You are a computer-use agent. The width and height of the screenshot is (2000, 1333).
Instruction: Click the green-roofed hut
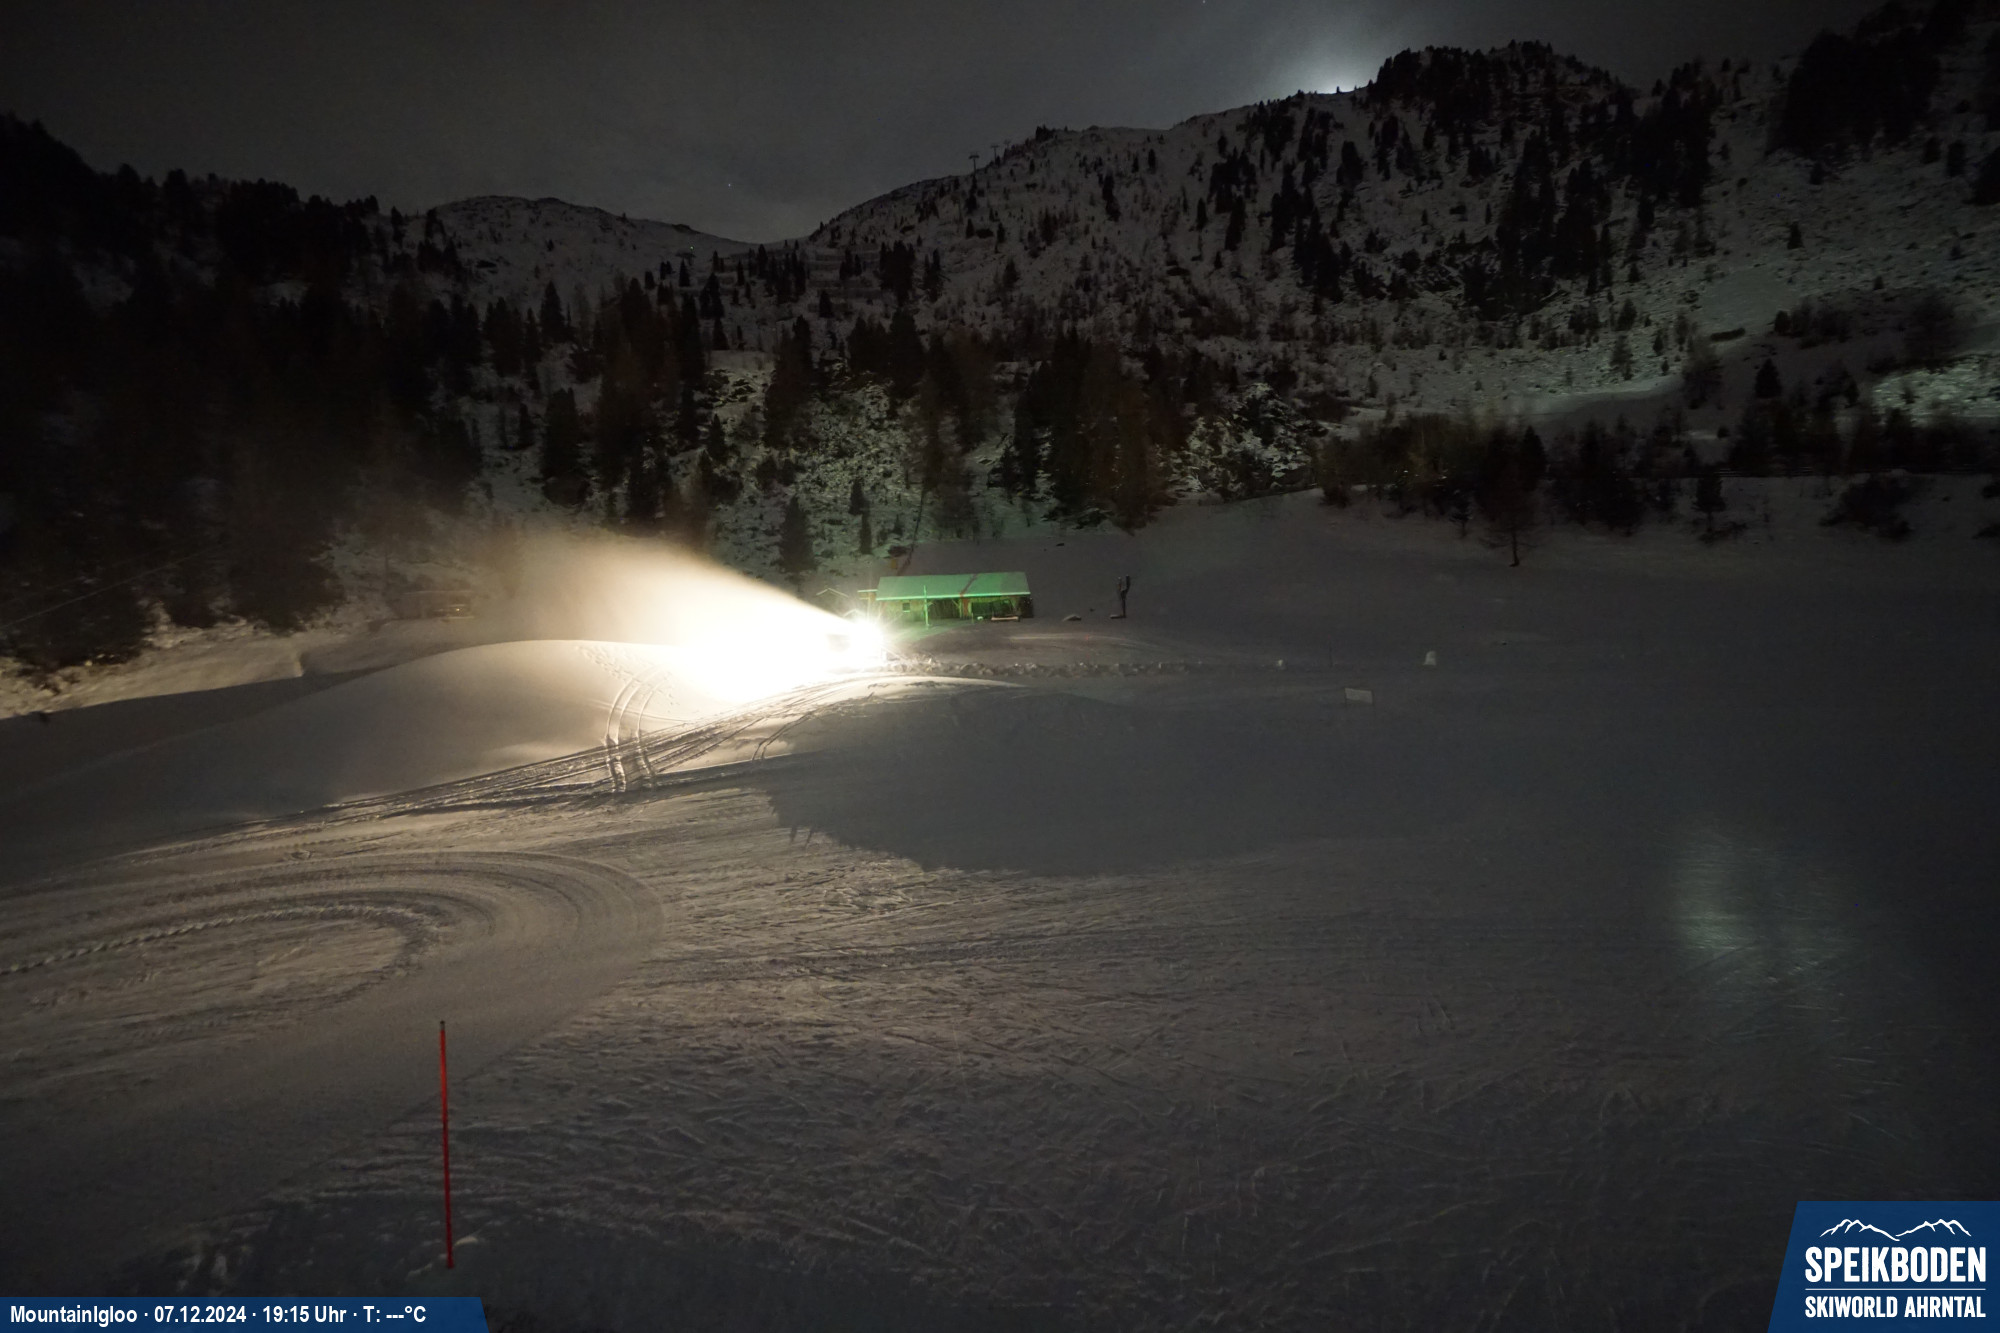pyautogui.click(x=951, y=595)
